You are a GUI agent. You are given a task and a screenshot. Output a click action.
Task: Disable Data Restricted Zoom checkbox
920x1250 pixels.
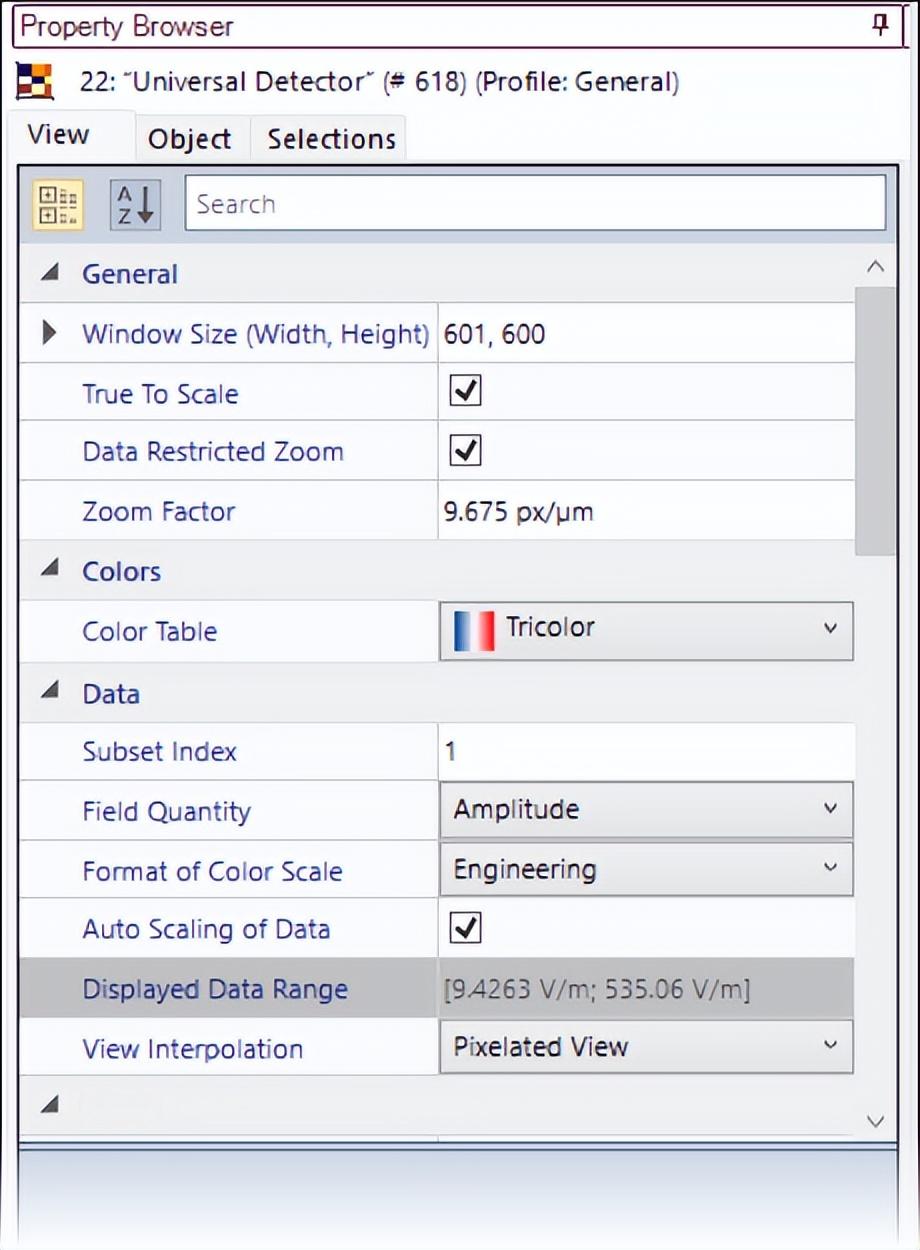click(466, 451)
